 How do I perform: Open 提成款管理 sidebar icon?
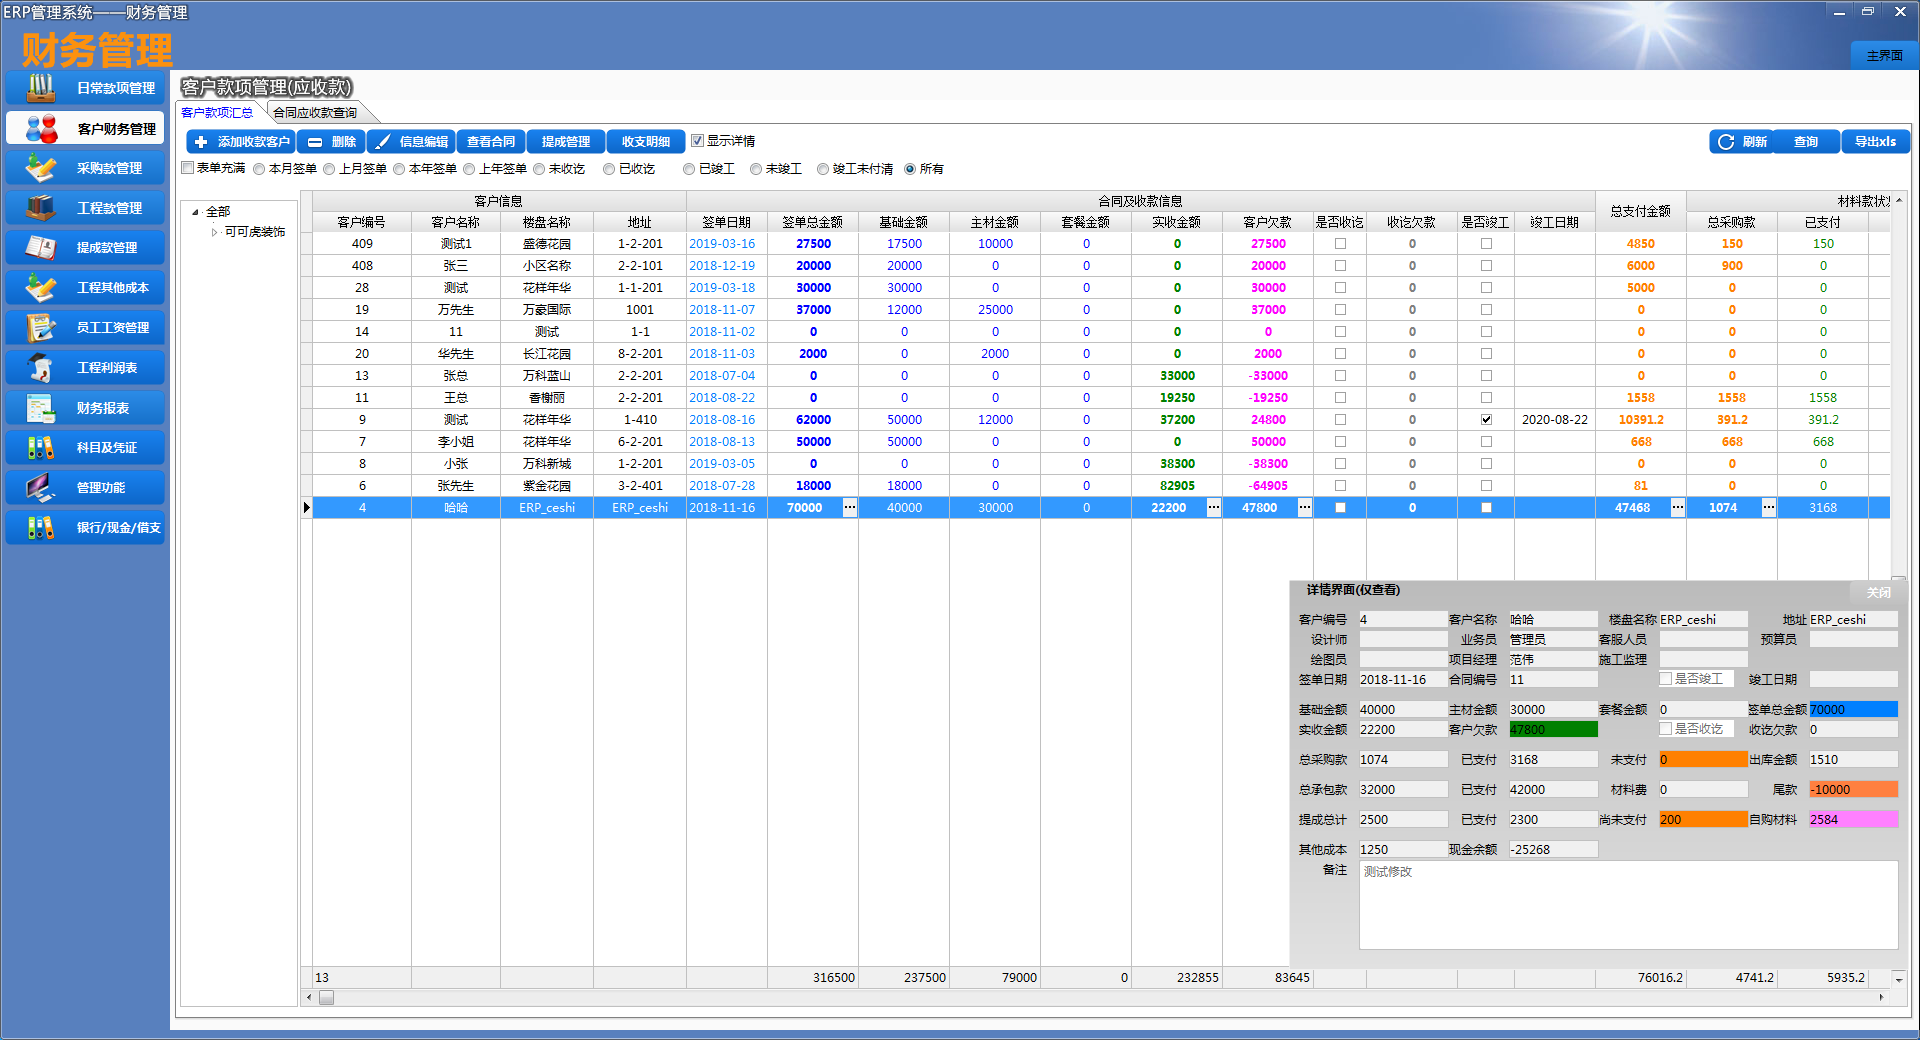coord(40,247)
